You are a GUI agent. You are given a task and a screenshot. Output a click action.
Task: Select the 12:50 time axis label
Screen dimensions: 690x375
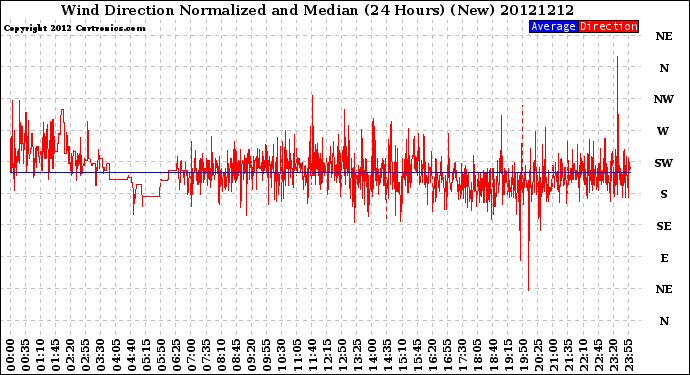[342, 355]
